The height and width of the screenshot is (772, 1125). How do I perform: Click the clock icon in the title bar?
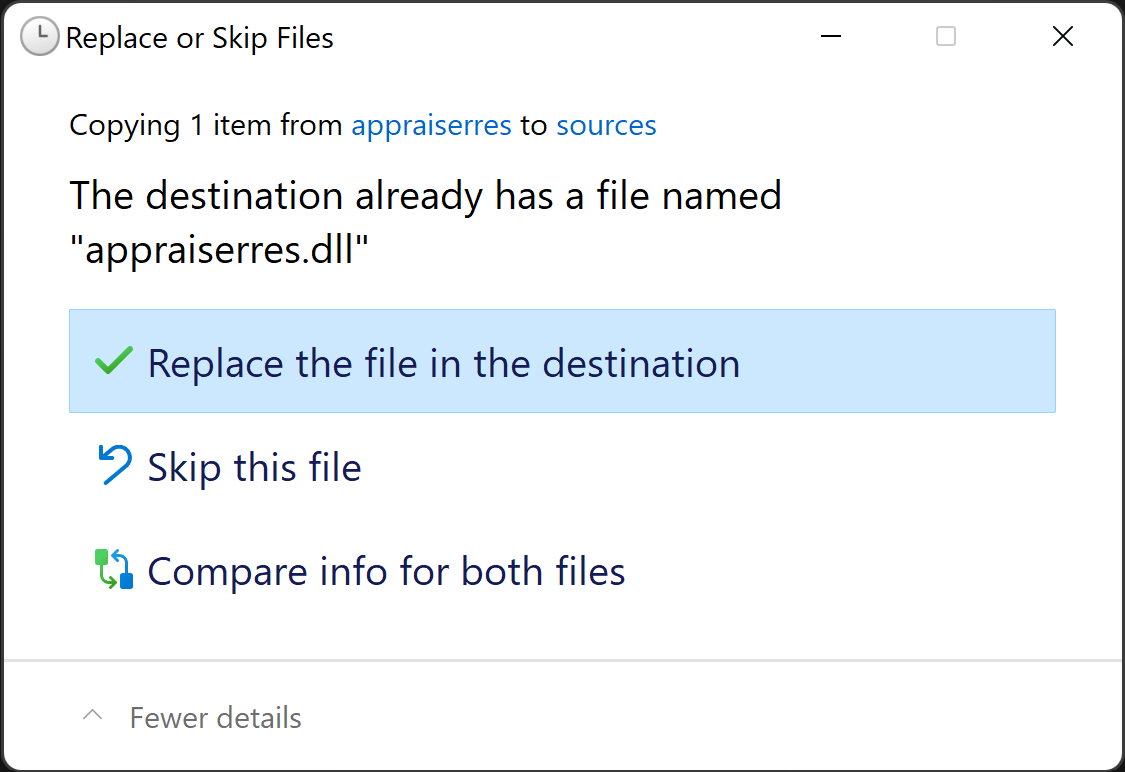[40, 38]
